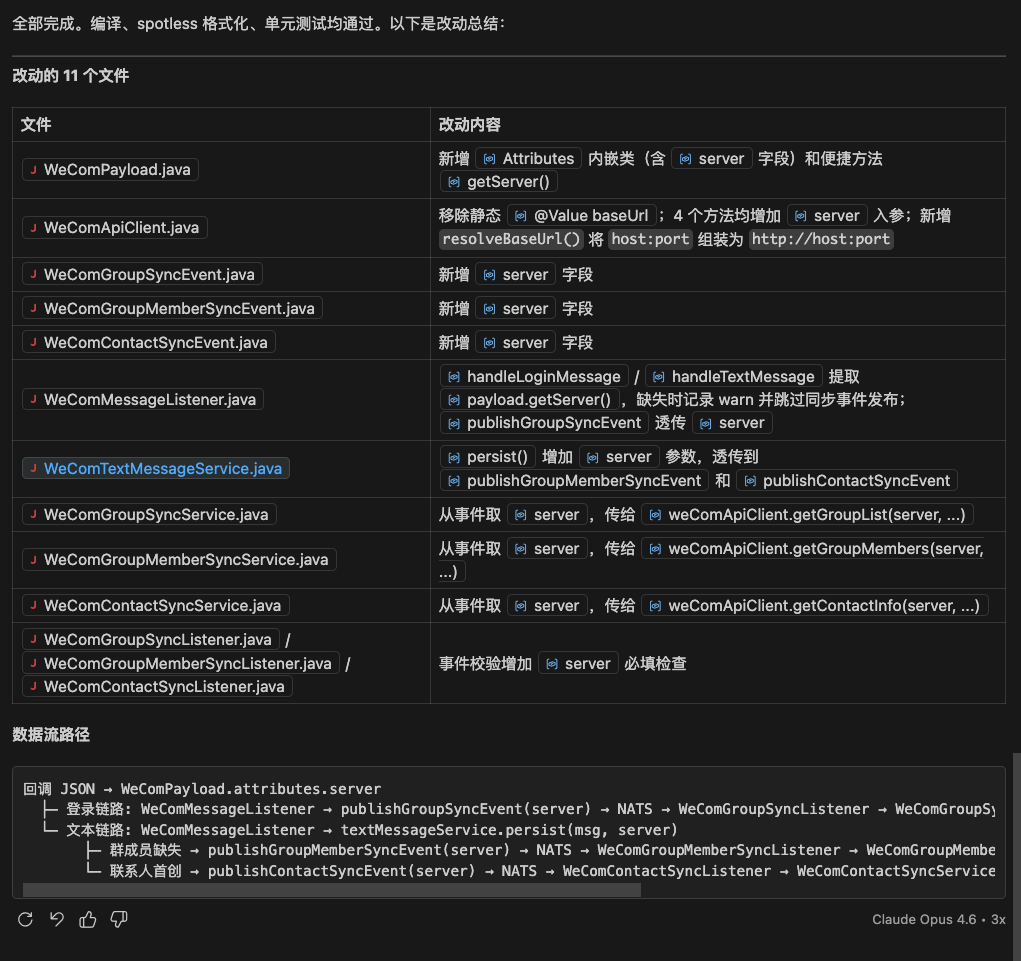This screenshot has width=1021, height=961.
Task: Click the 联系人首创 line in code block
Action: (540, 870)
